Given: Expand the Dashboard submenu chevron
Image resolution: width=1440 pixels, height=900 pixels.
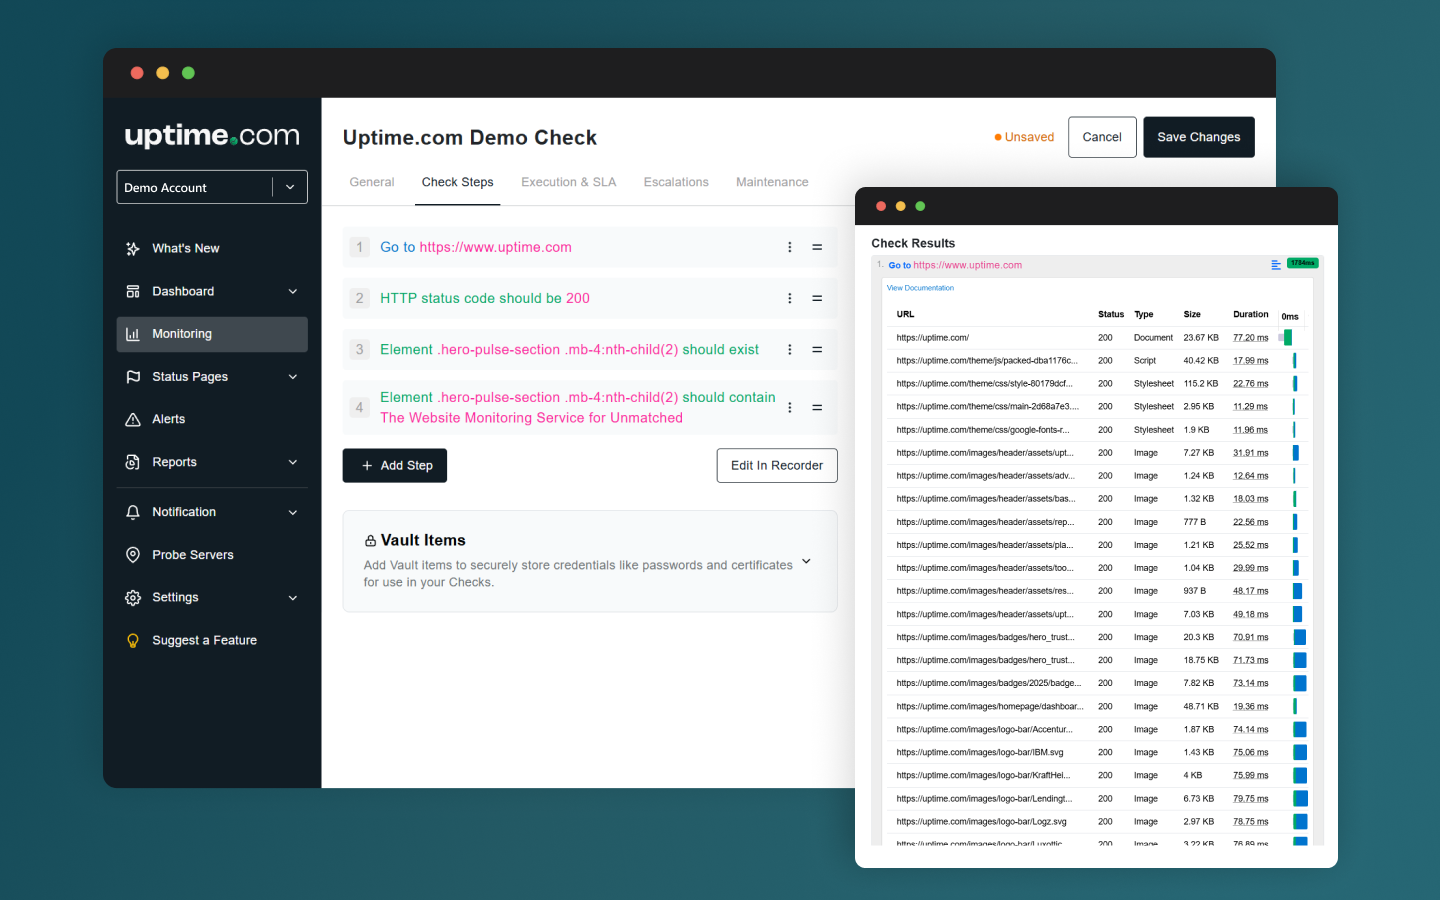Looking at the screenshot, I should 293,292.
